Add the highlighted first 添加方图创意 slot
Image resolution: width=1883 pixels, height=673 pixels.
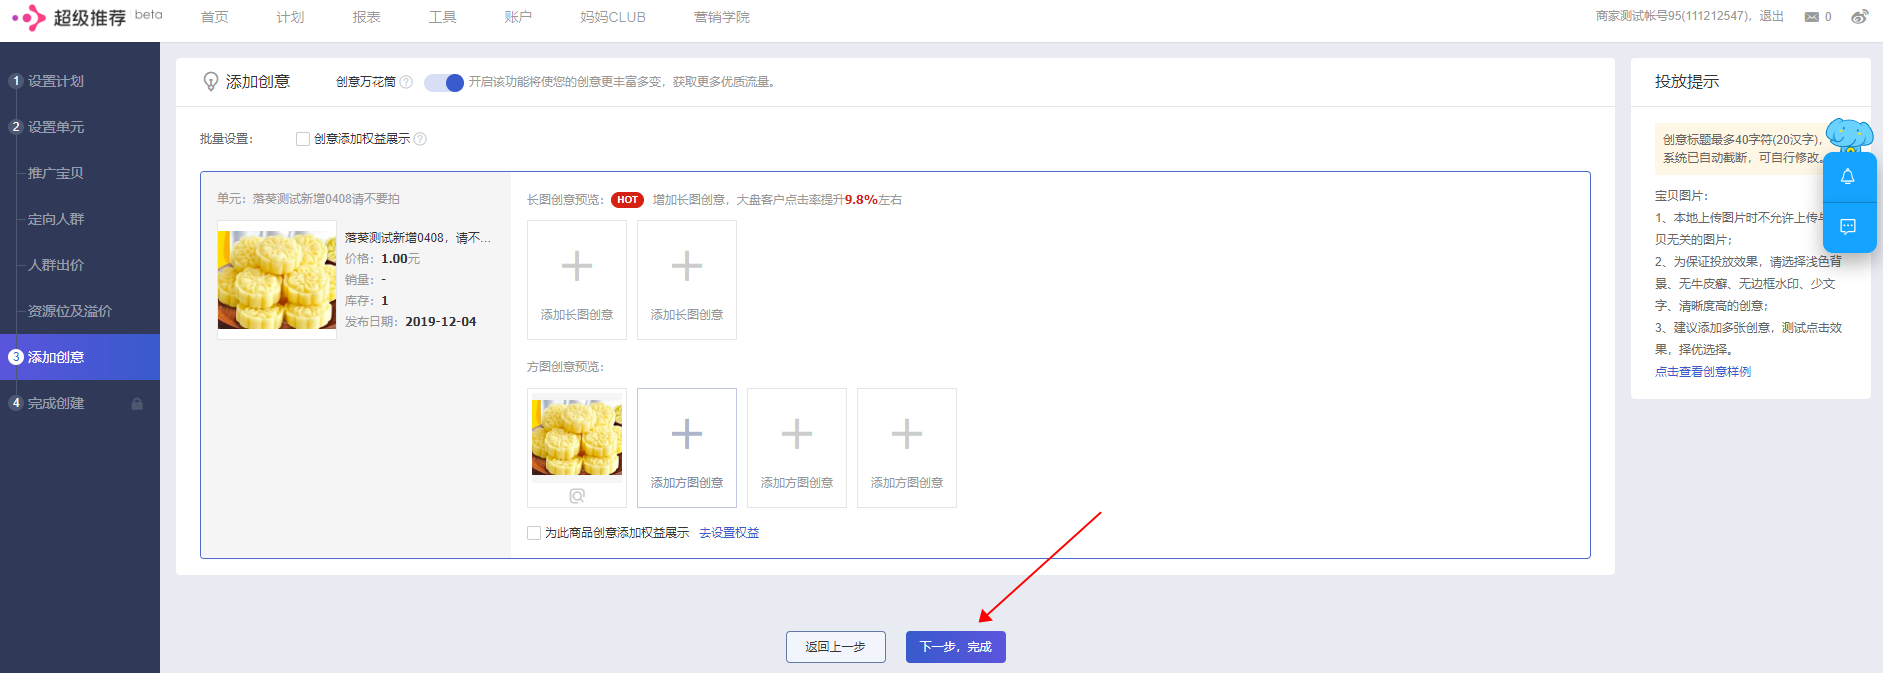687,448
